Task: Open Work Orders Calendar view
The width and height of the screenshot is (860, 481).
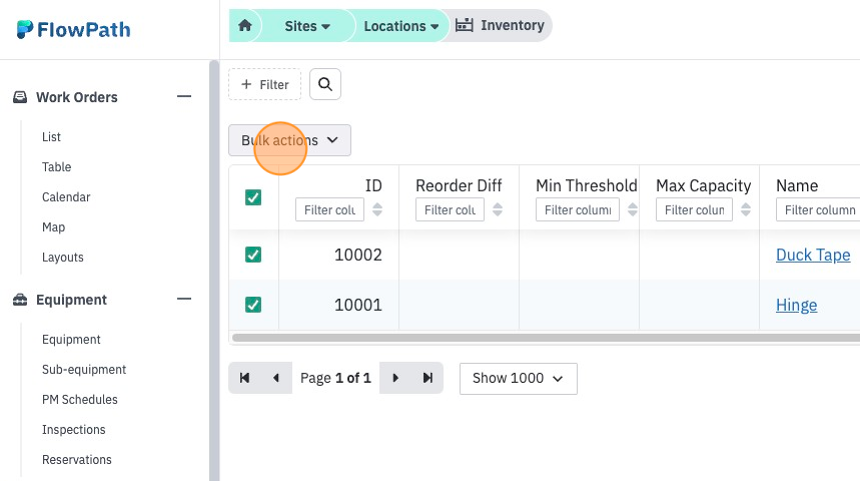Action: (66, 197)
